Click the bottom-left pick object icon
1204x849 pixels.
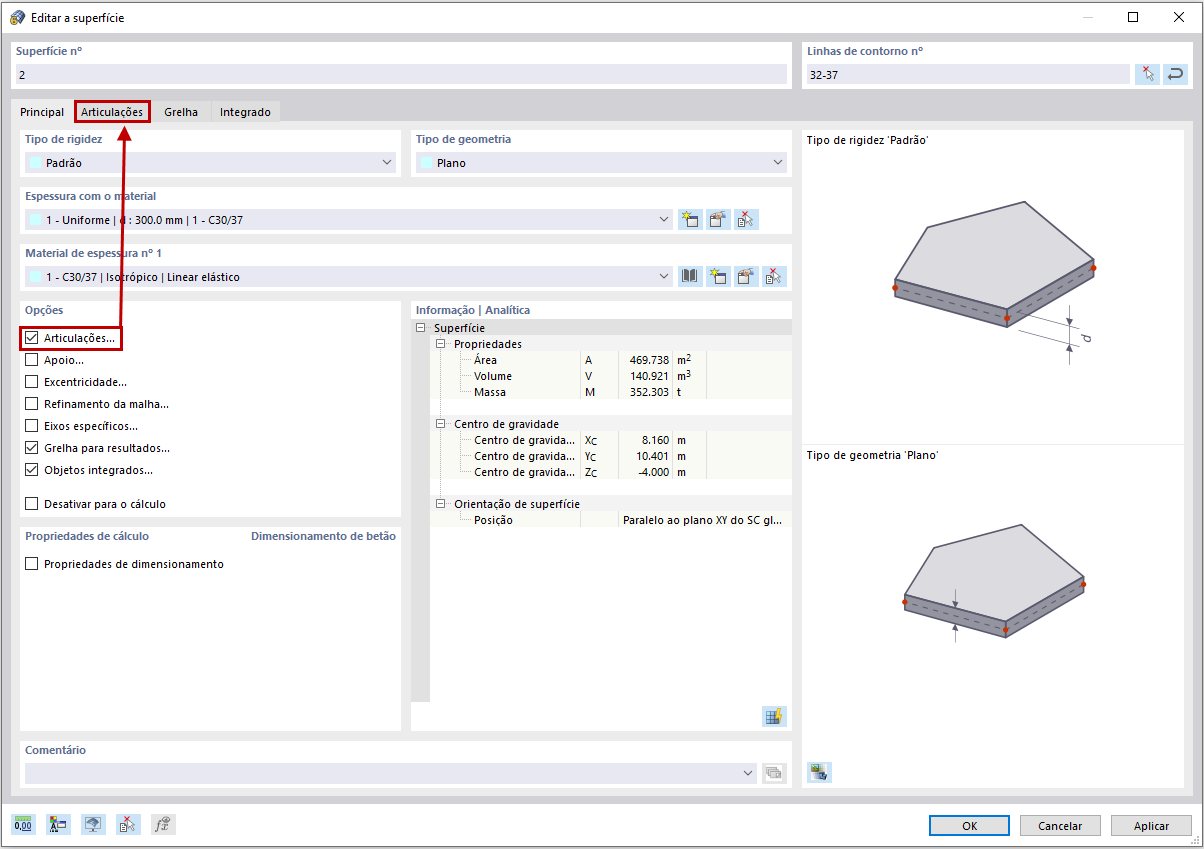[x=128, y=825]
